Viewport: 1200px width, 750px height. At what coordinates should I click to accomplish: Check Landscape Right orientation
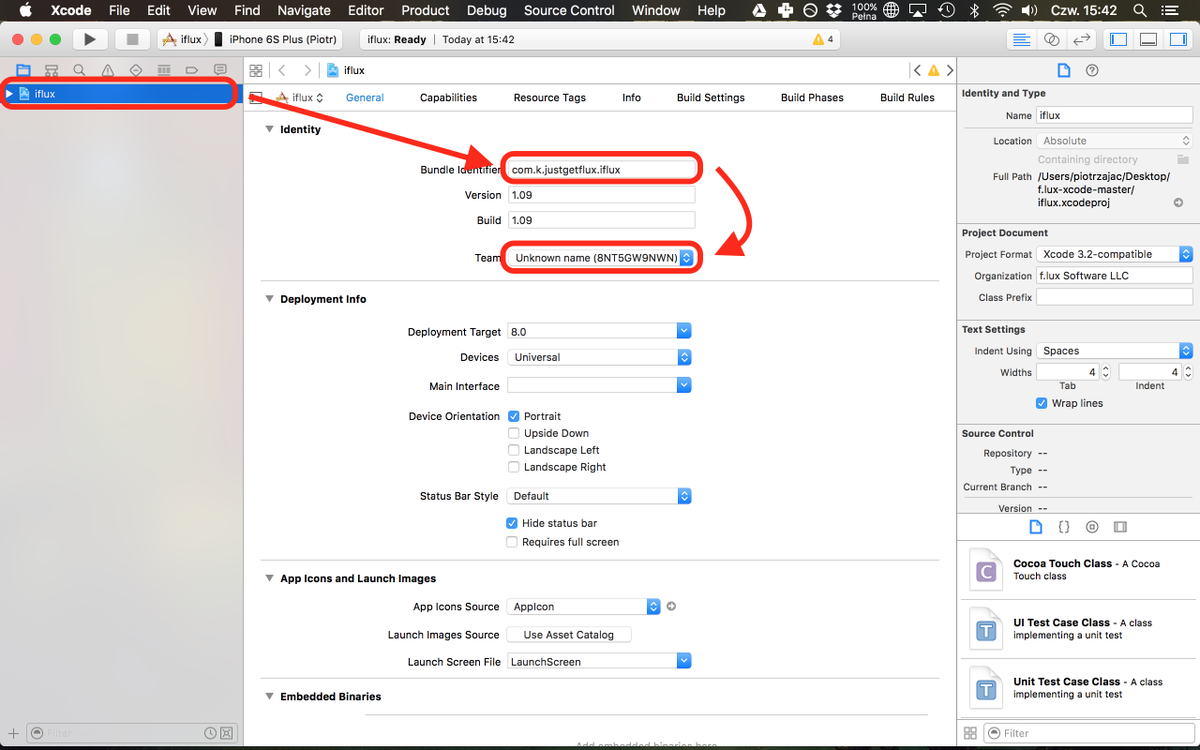(x=514, y=467)
